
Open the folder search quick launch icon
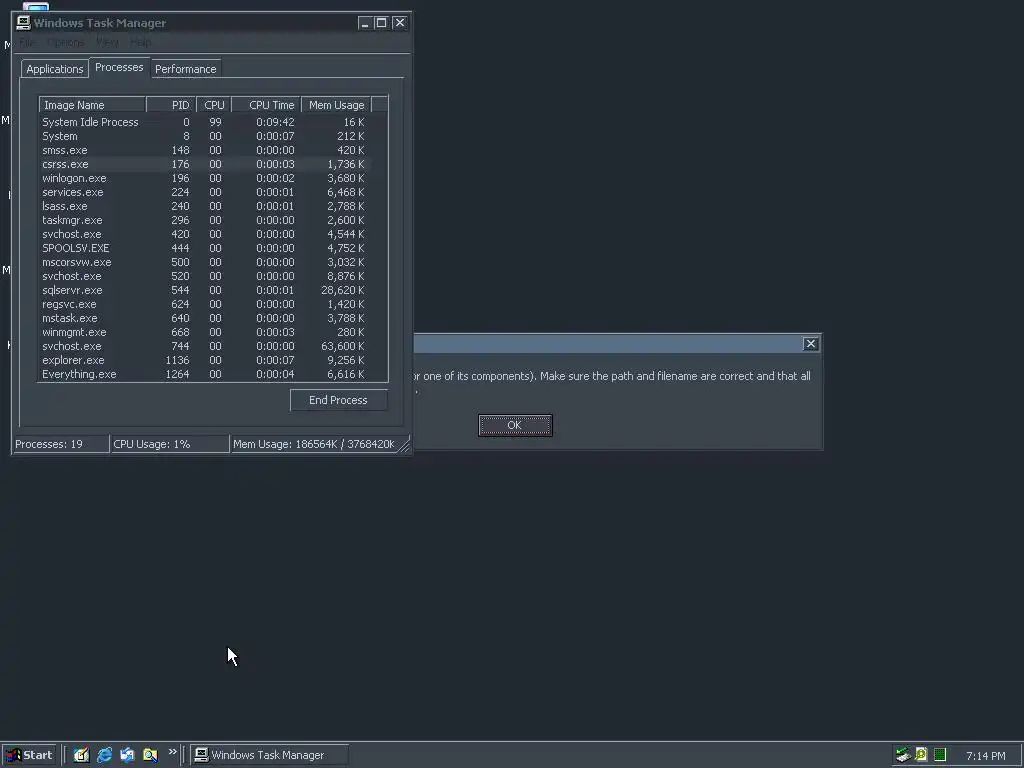pos(150,755)
